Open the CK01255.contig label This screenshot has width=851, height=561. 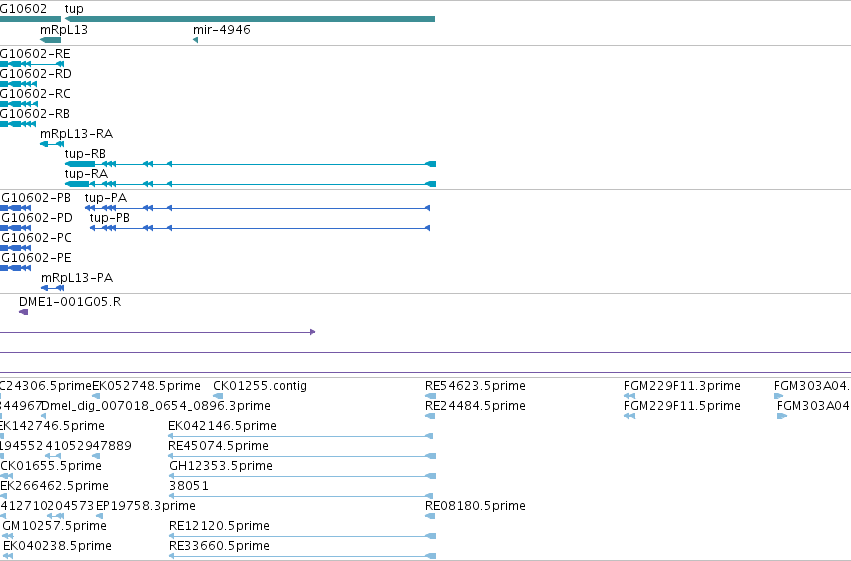260,386
